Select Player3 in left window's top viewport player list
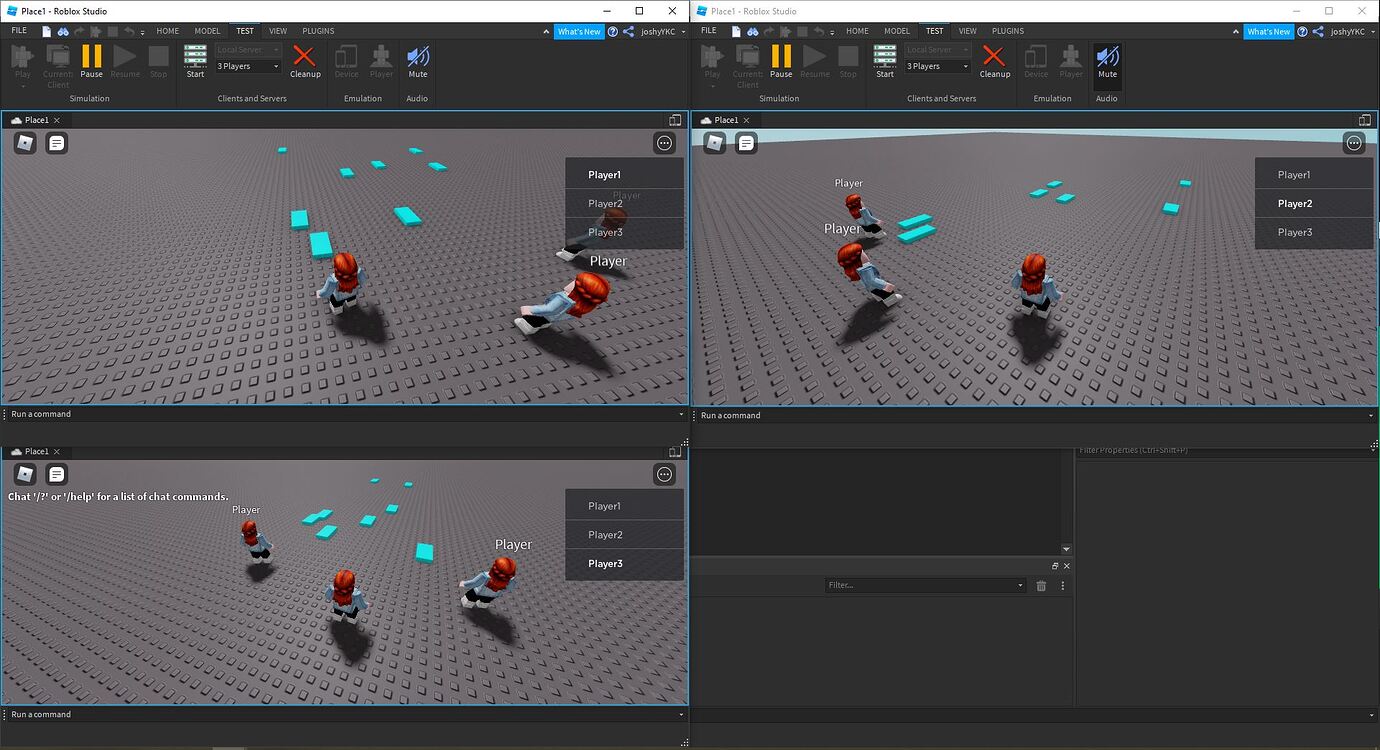Image resolution: width=1380 pixels, height=750 pixels. click(624, 232)
